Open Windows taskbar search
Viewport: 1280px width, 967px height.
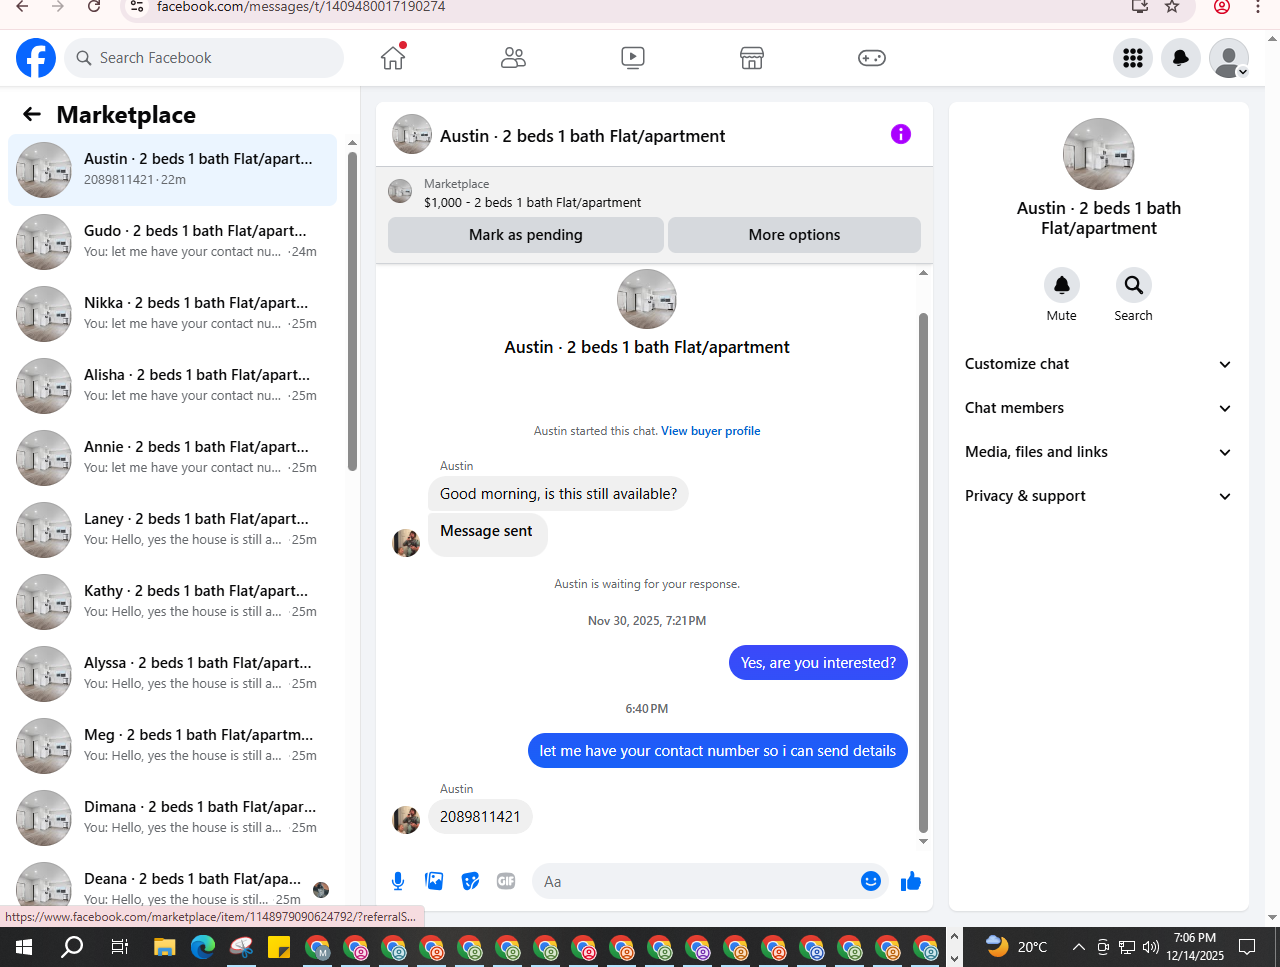[x=72, y=946]
